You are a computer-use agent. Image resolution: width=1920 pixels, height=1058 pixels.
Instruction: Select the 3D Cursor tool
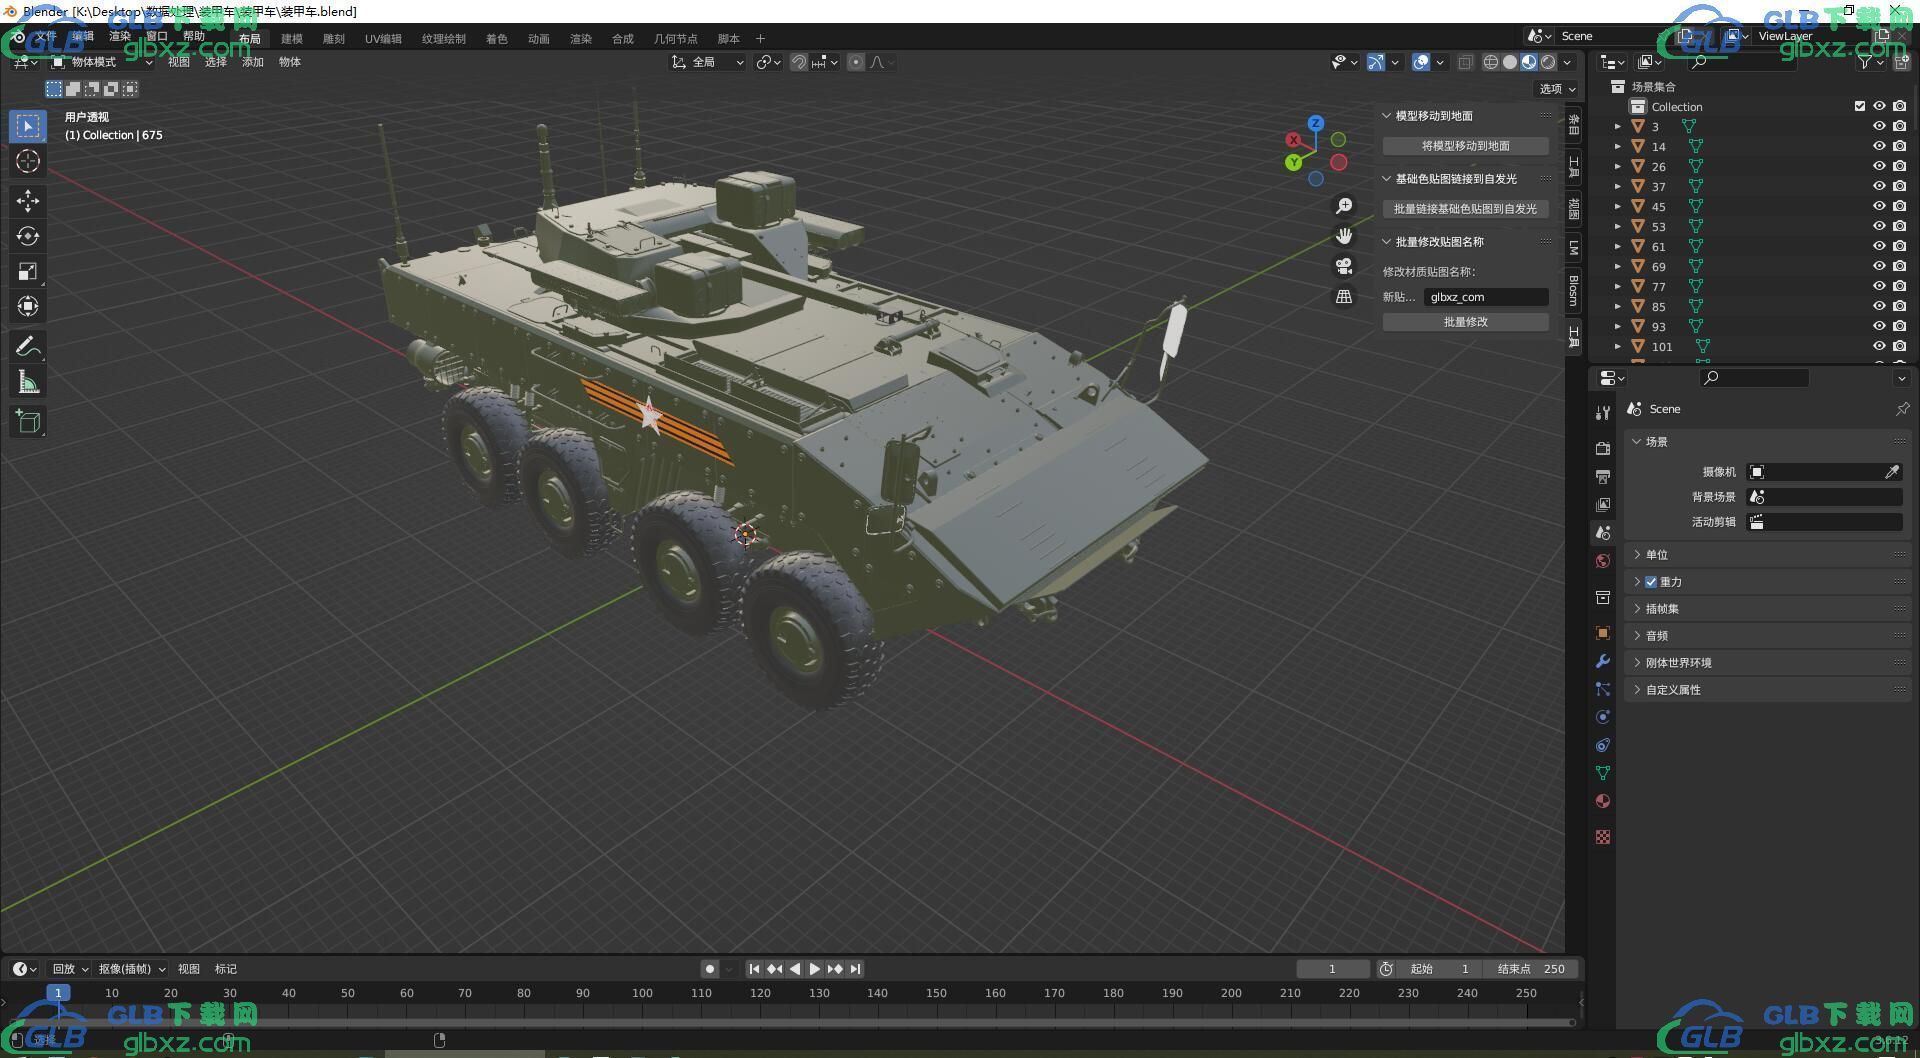pos(28,161)
